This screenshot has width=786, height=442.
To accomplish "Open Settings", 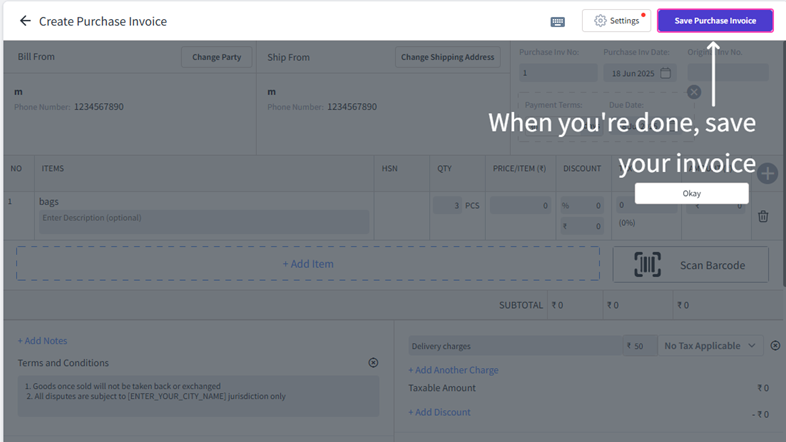I will coord(616,21).
